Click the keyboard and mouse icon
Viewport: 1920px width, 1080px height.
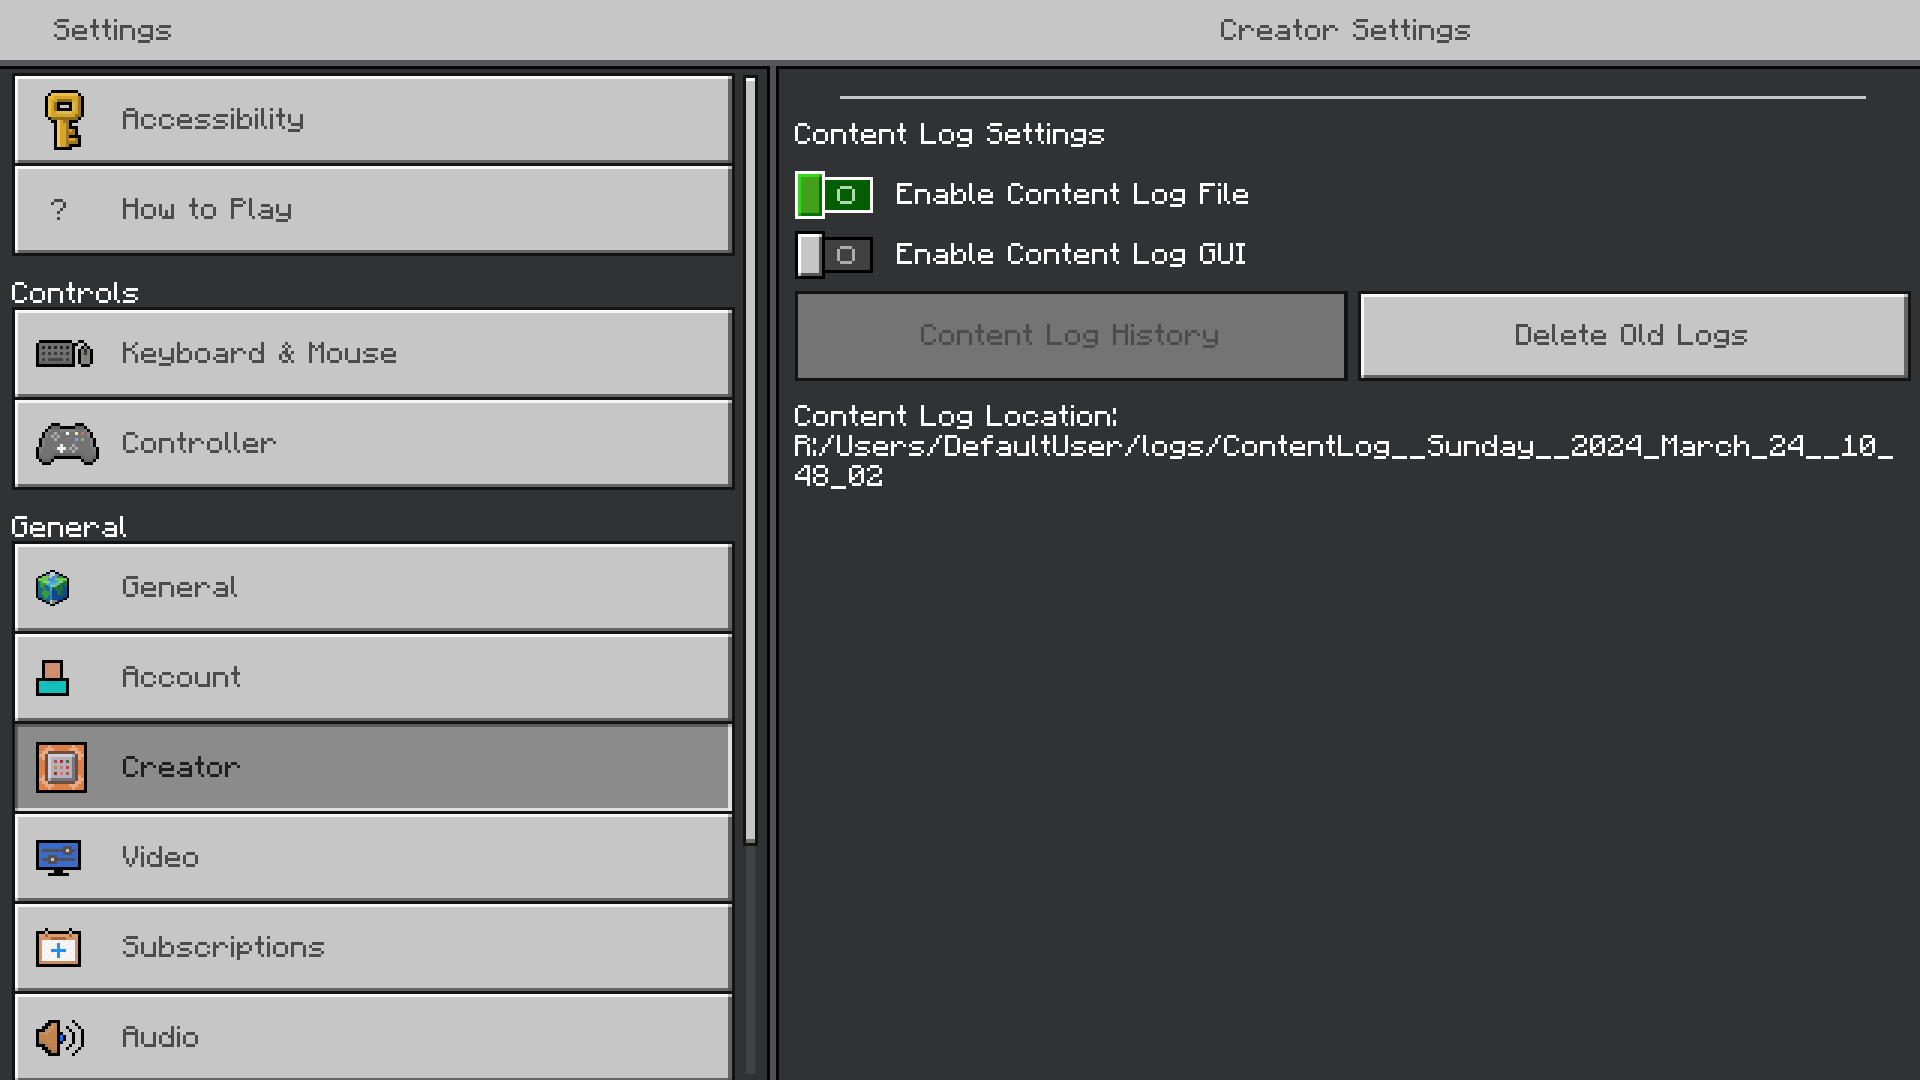coord(64,354)
